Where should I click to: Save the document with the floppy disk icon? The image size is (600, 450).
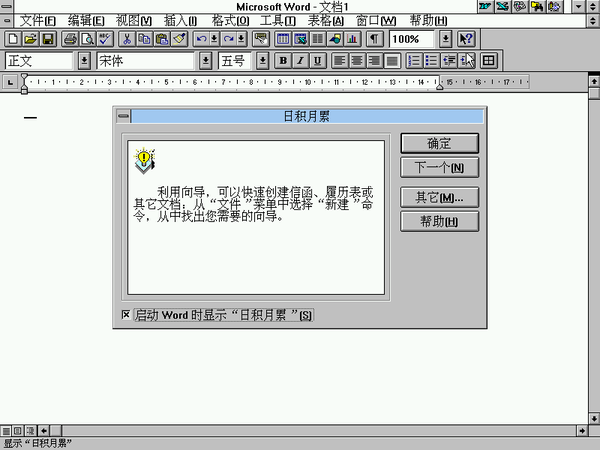click(x=48, y=39)
